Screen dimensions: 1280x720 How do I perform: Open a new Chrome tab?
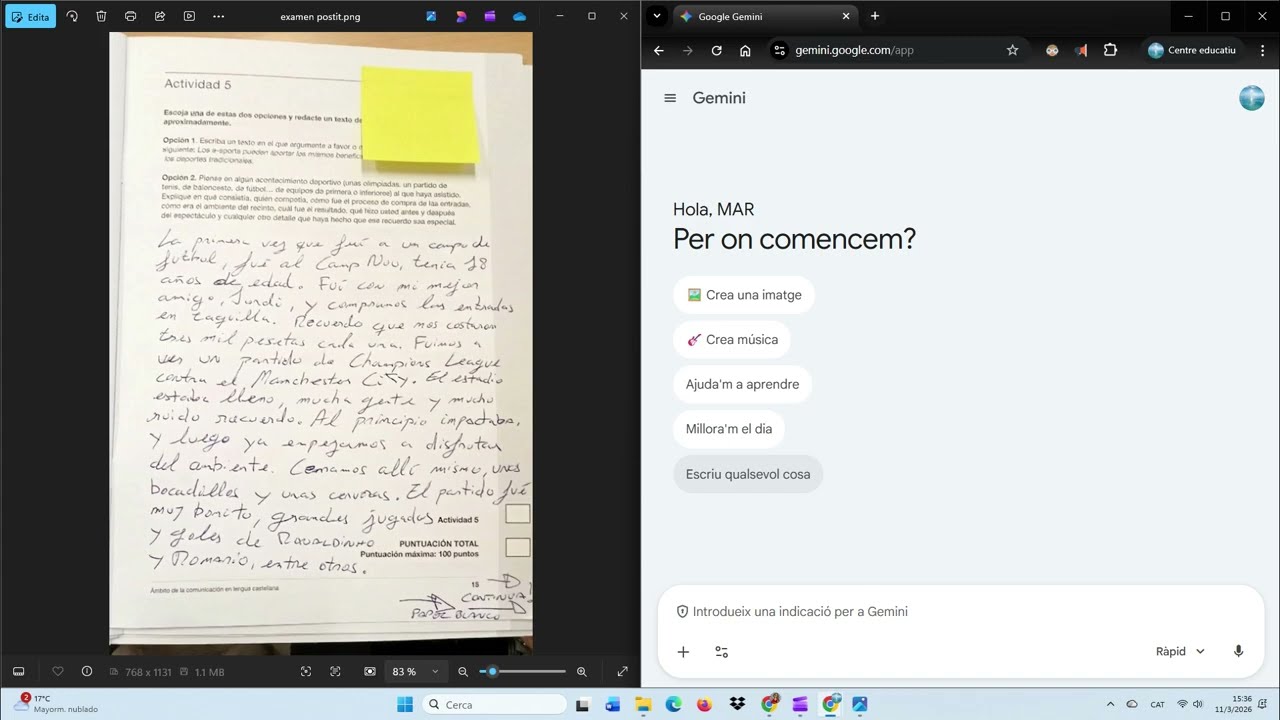[x=875, y=16]
